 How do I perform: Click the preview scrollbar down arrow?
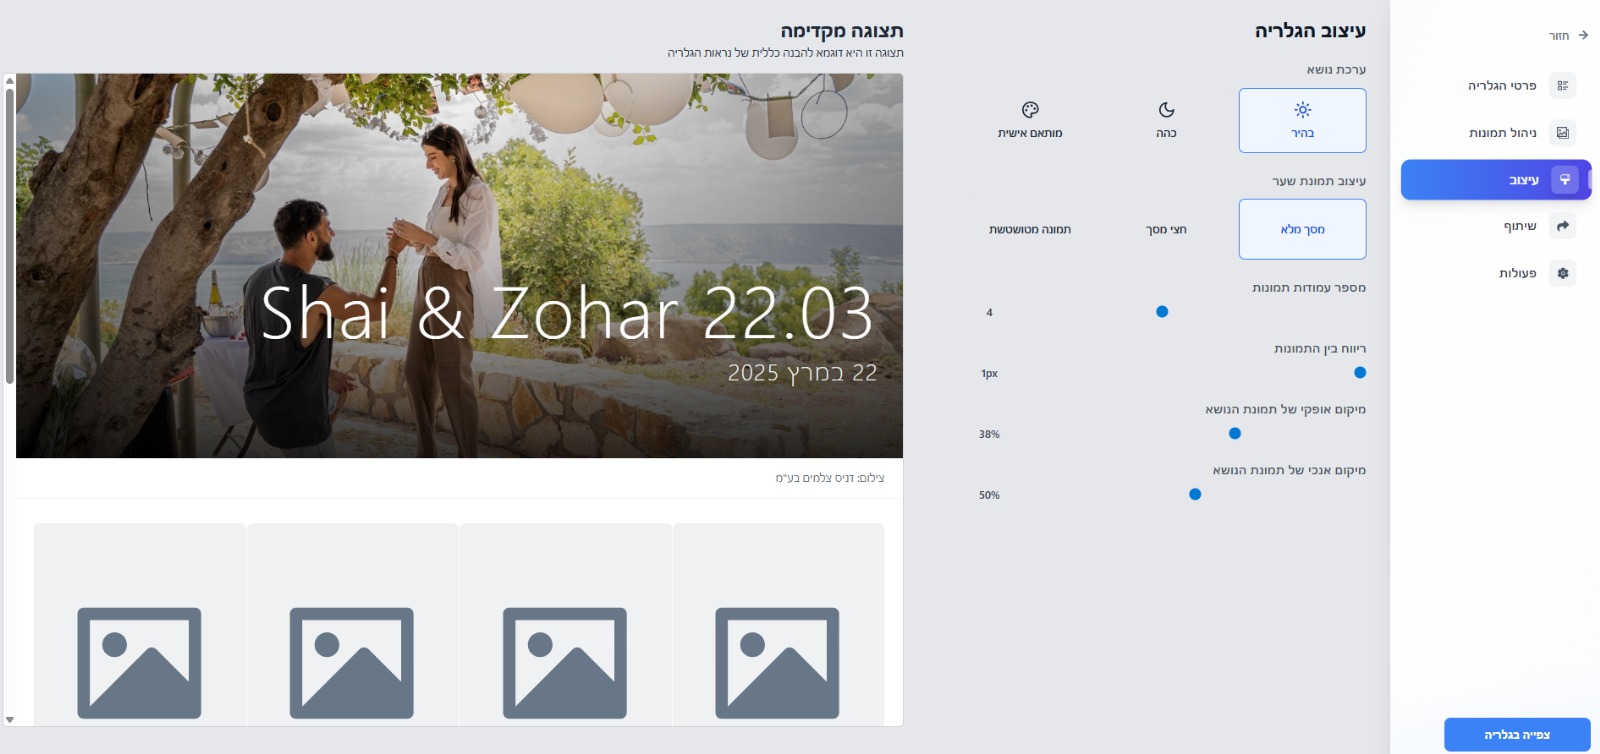[x=10, y=720]
